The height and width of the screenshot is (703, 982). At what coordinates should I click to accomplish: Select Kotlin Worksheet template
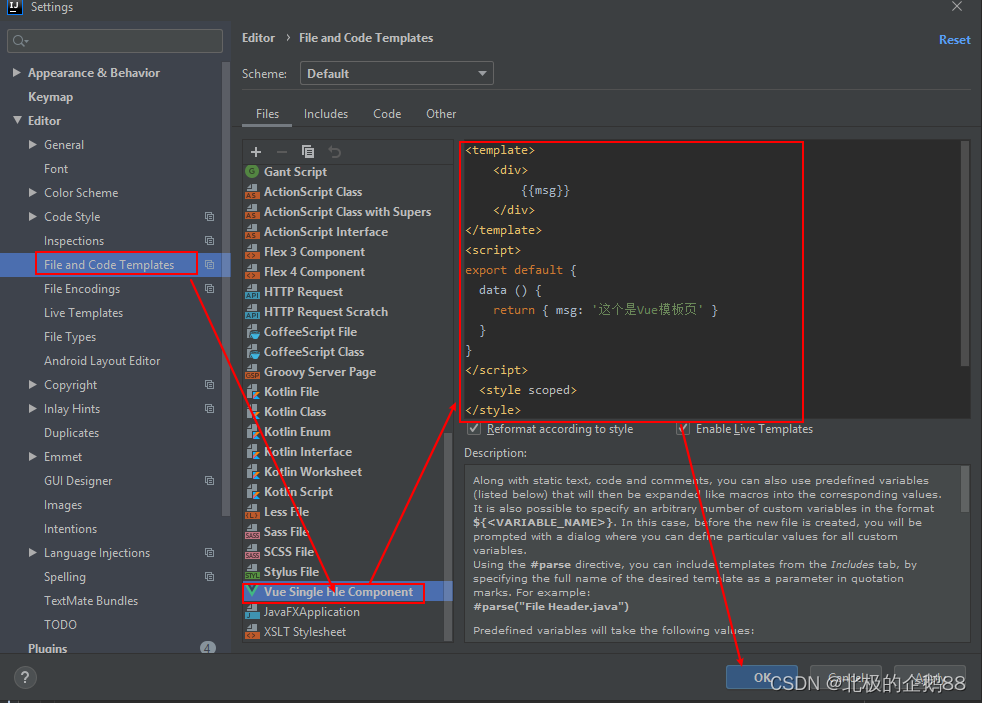(313, 472)
